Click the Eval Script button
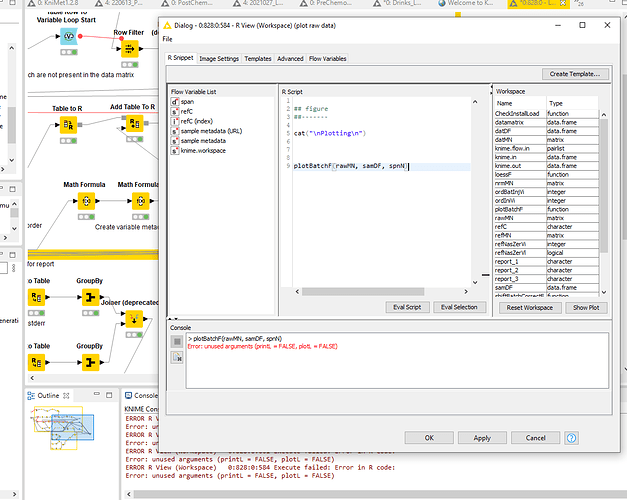This screenshot has width=627, height=500. tap(407, 307)
